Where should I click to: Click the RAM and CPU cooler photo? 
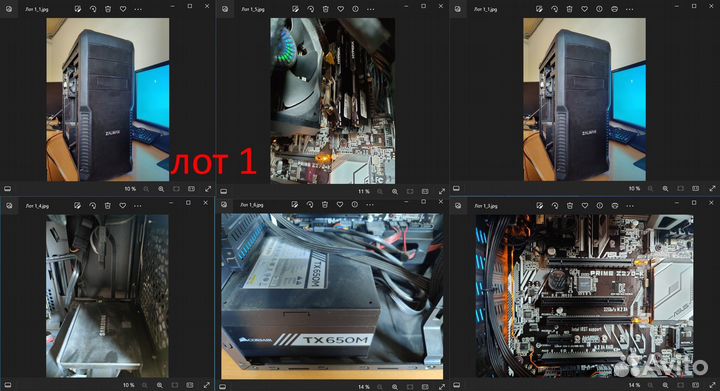(x=332, y=101)
